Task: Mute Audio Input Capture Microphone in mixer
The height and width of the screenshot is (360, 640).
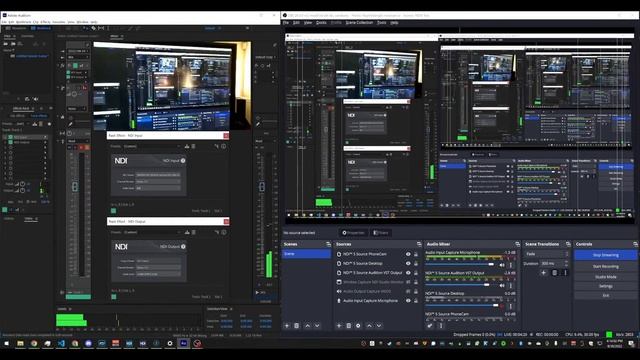Action: click(x=502, y=265)
